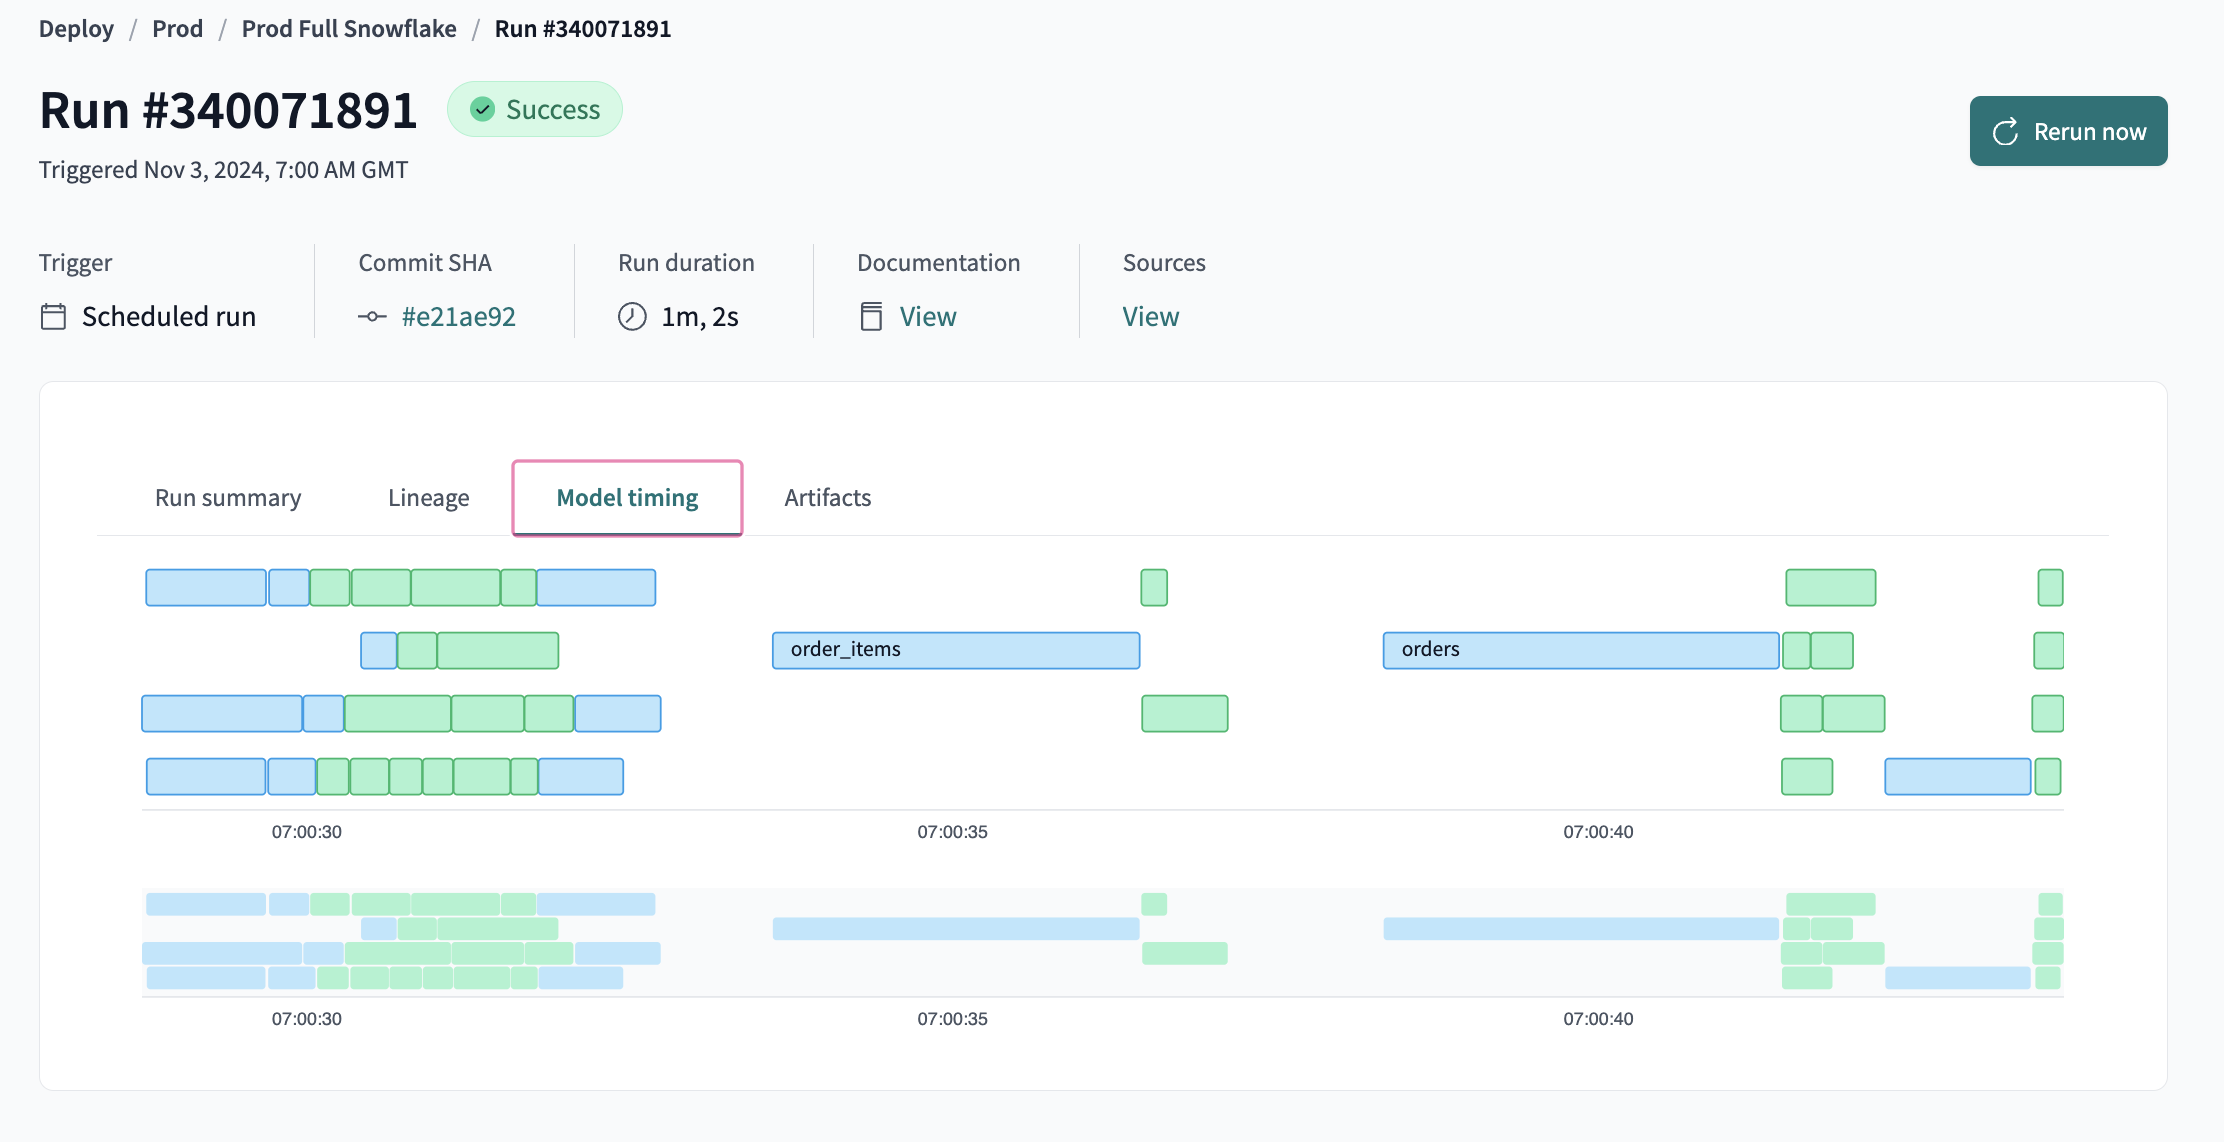Click the commit icon beside #e21ae92
The width and height of the screenshot is (2224, 1142).
point(371,316)
